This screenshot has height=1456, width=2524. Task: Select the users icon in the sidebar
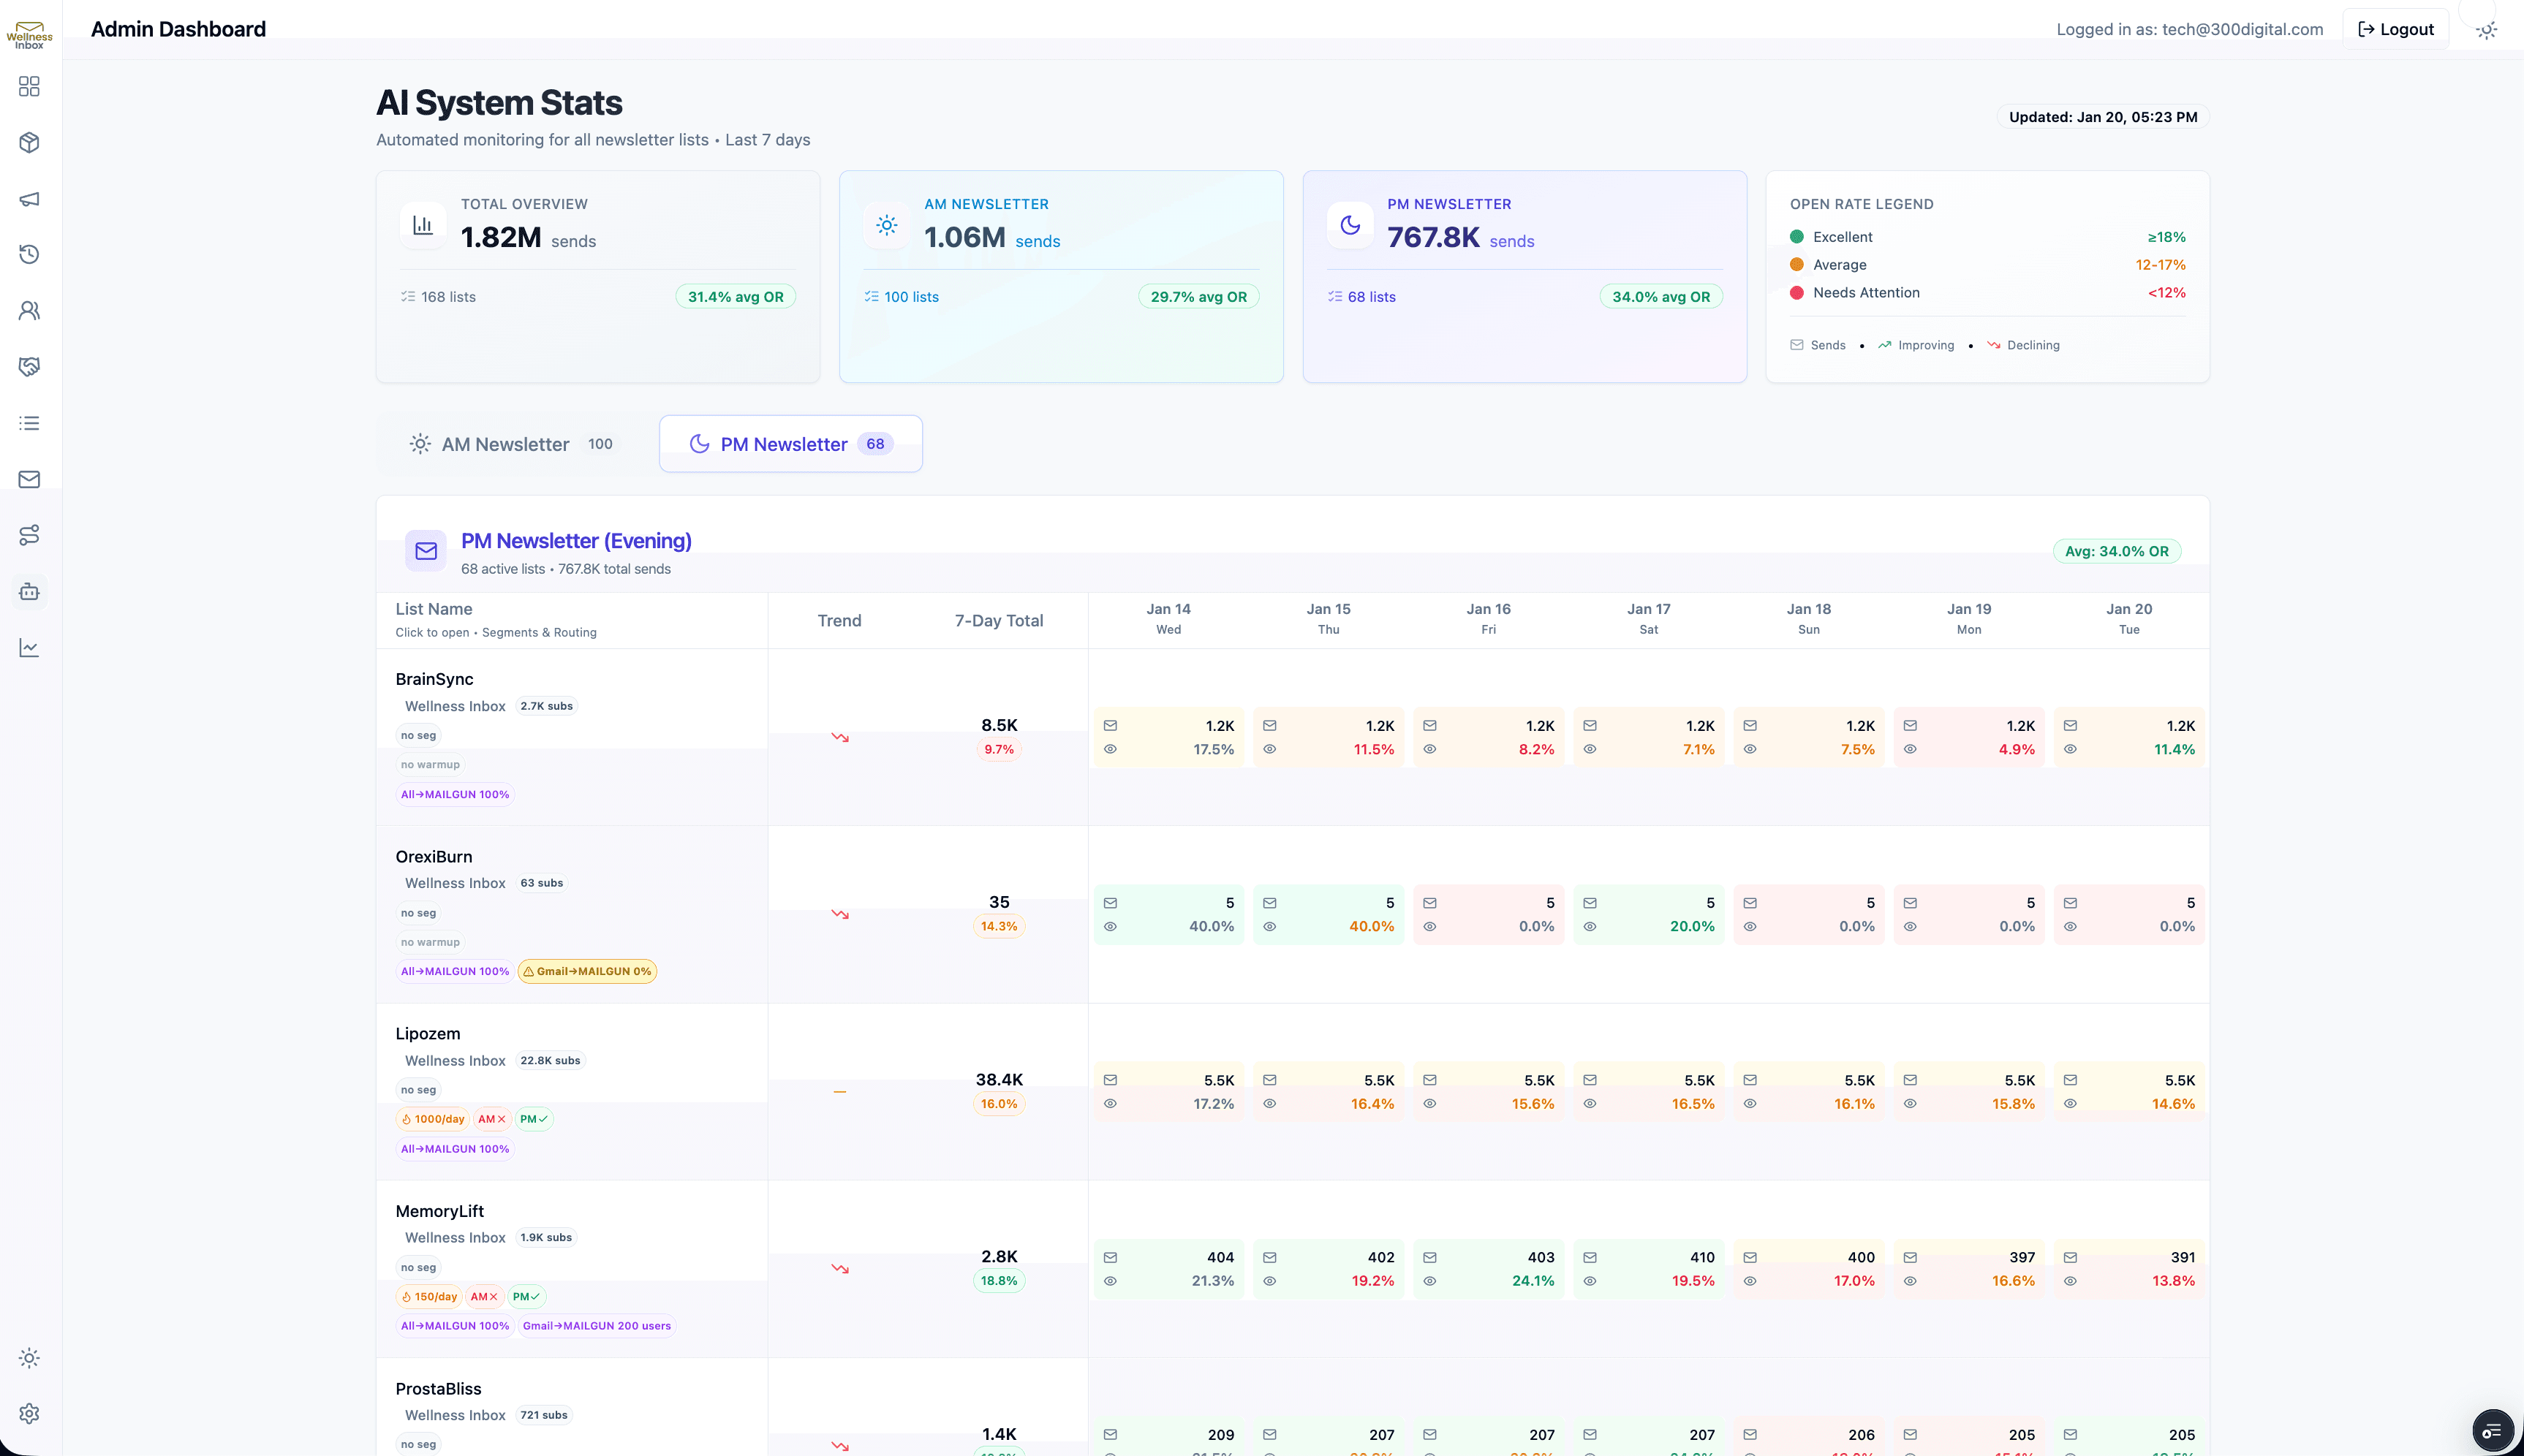29,310
